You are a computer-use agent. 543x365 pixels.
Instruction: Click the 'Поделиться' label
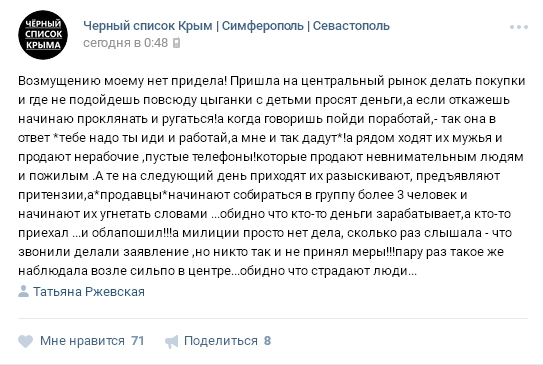point(221,341)
